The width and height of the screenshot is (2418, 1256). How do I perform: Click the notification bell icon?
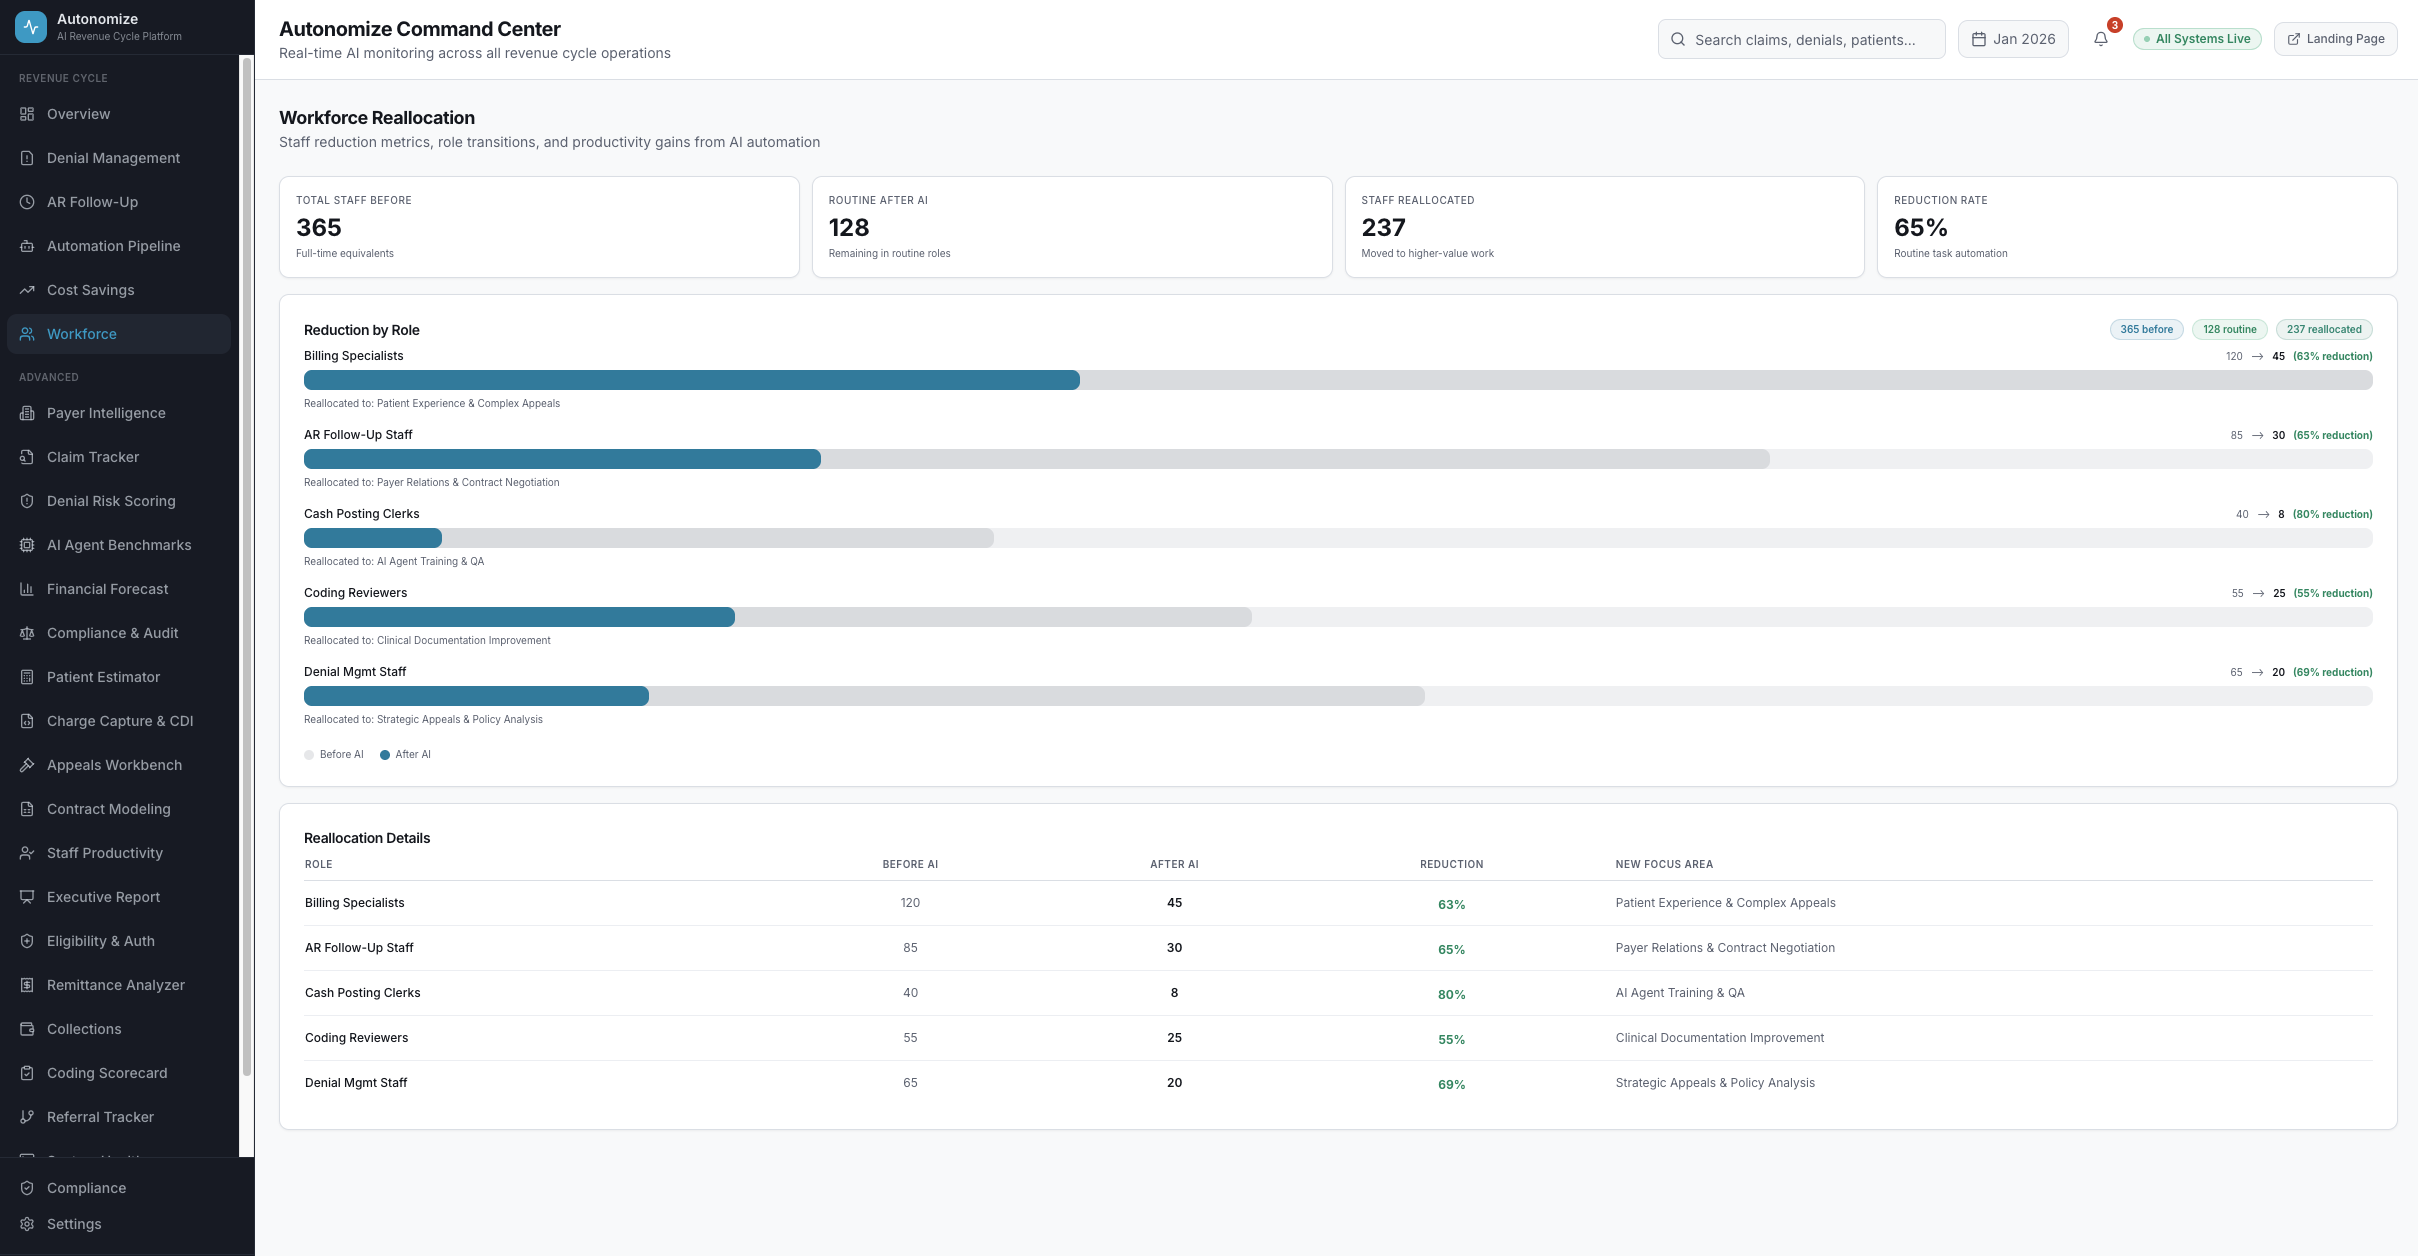point(2100,39)
